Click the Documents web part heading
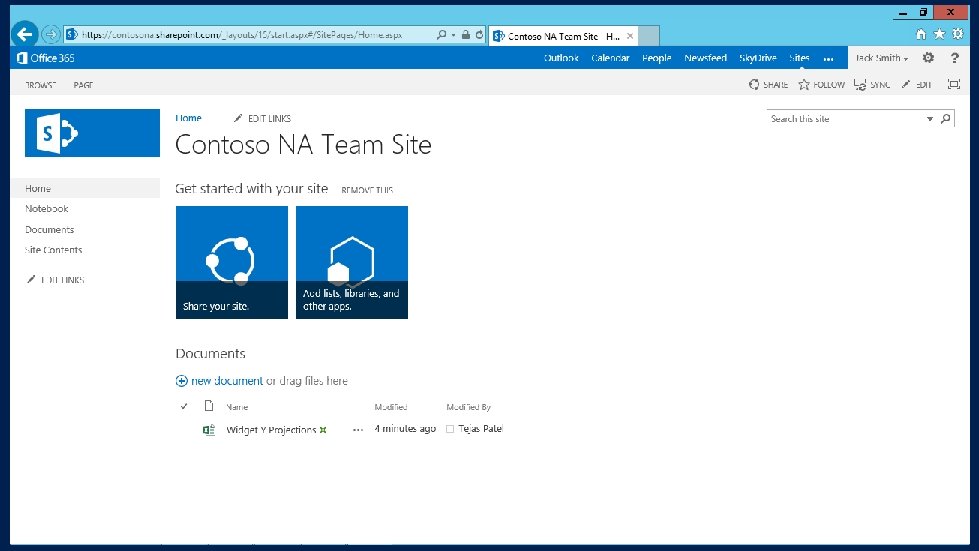Viewport: 979px width, 551px height. pos(210,353)
